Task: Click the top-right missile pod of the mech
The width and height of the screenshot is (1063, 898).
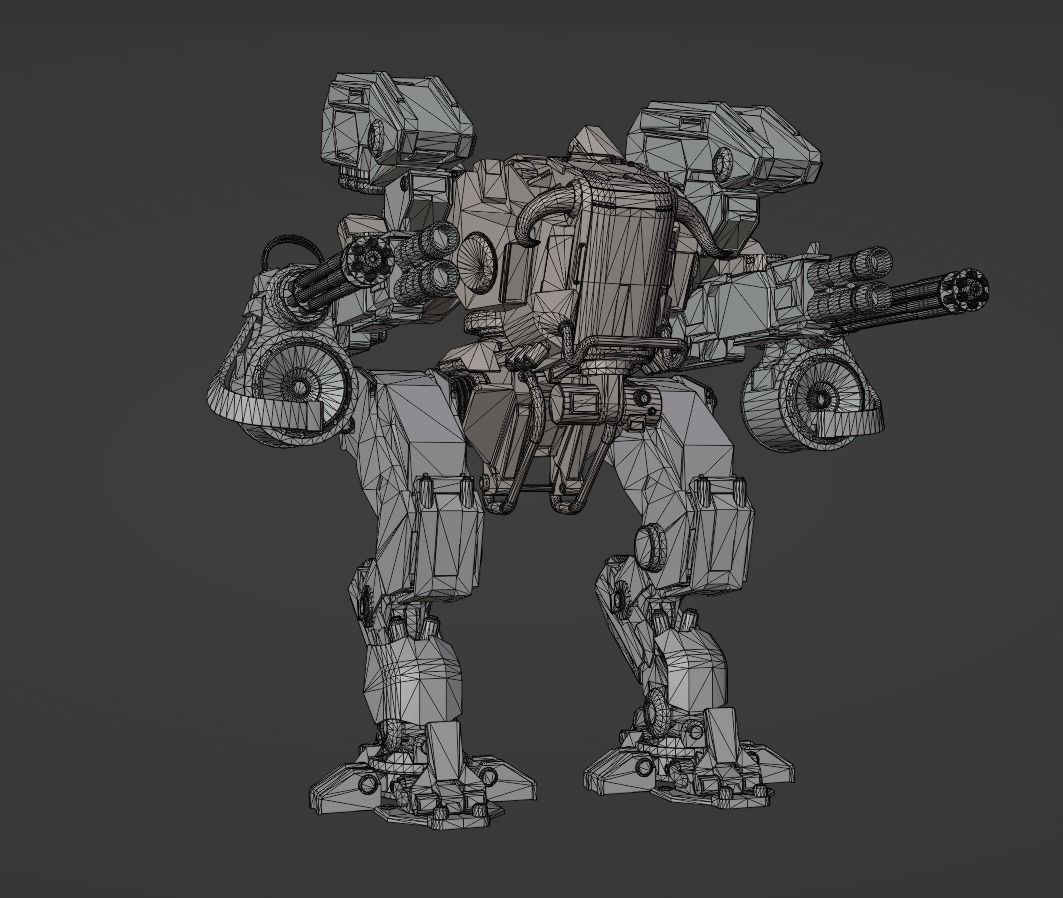Action: (724, 148)
